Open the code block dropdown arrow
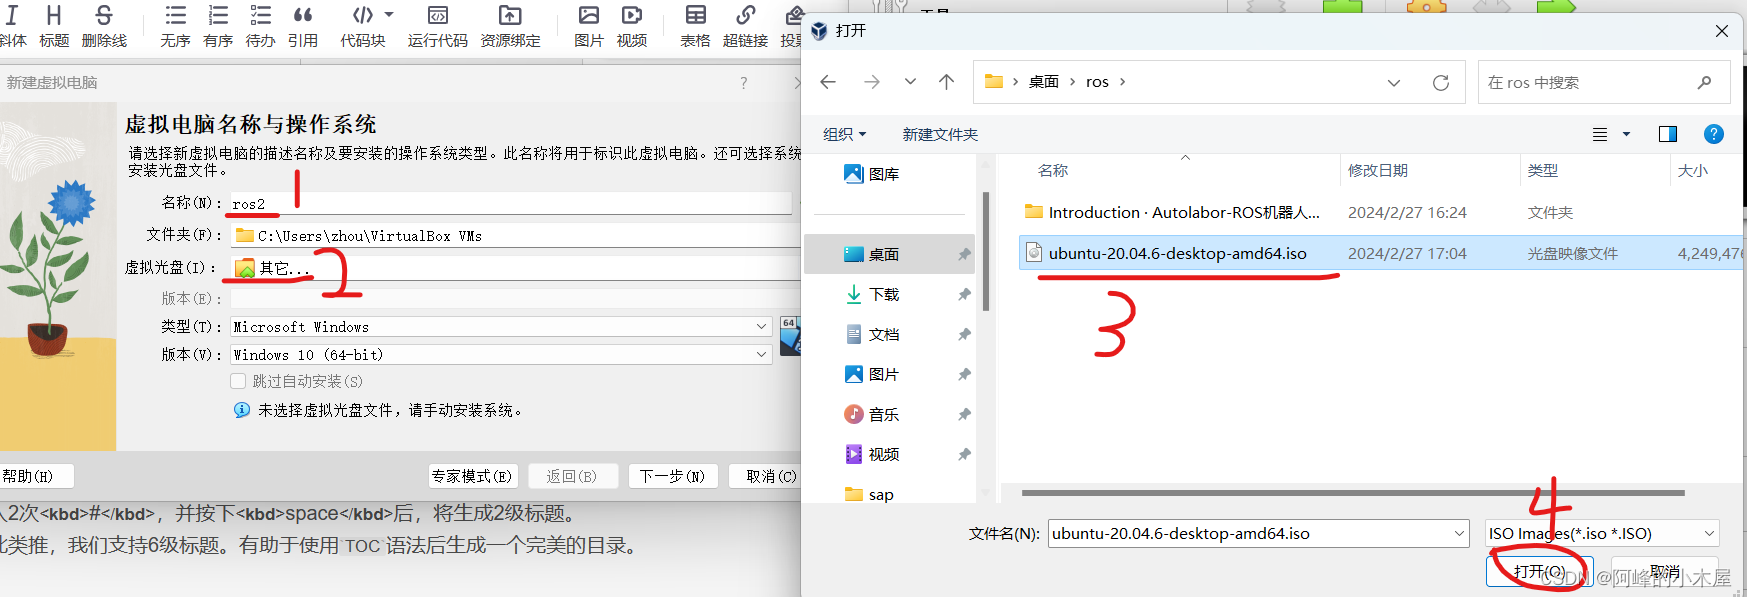Image resolution: width=1747 pixels, height=597 pixels. pyautogui.click(x=389, y=15)
